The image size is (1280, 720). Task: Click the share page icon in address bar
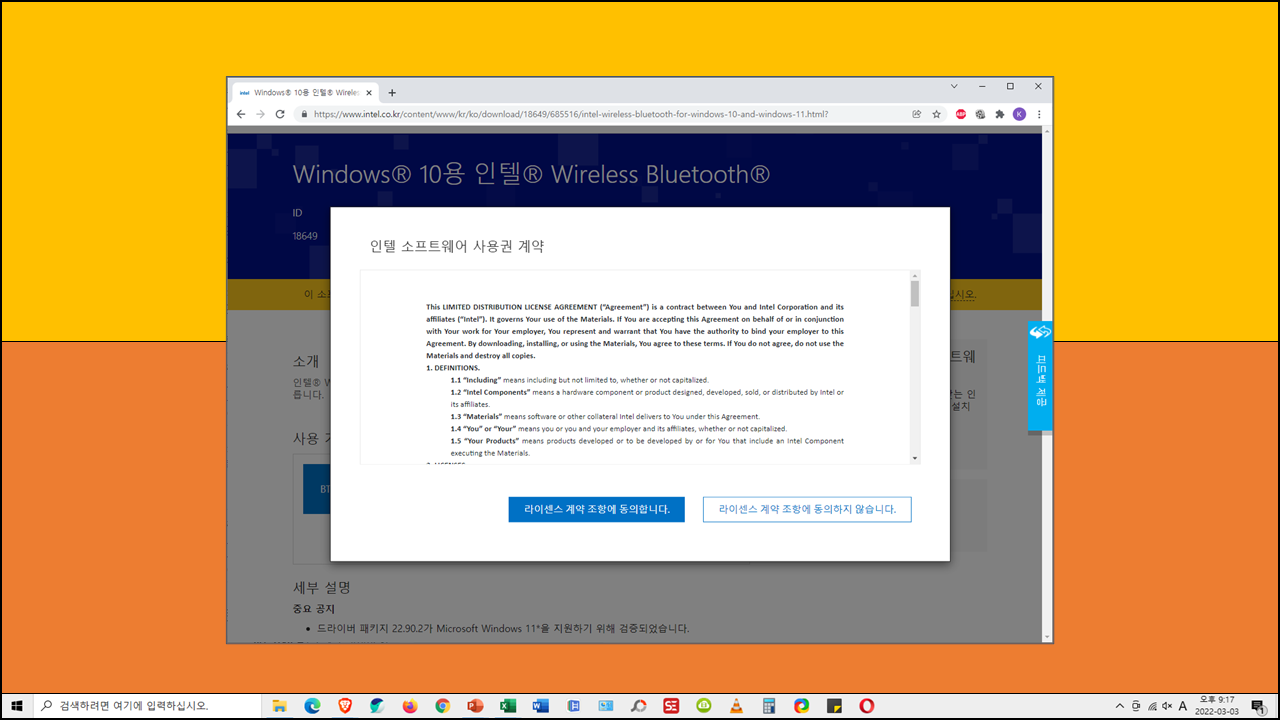click(x=916, y=114)
